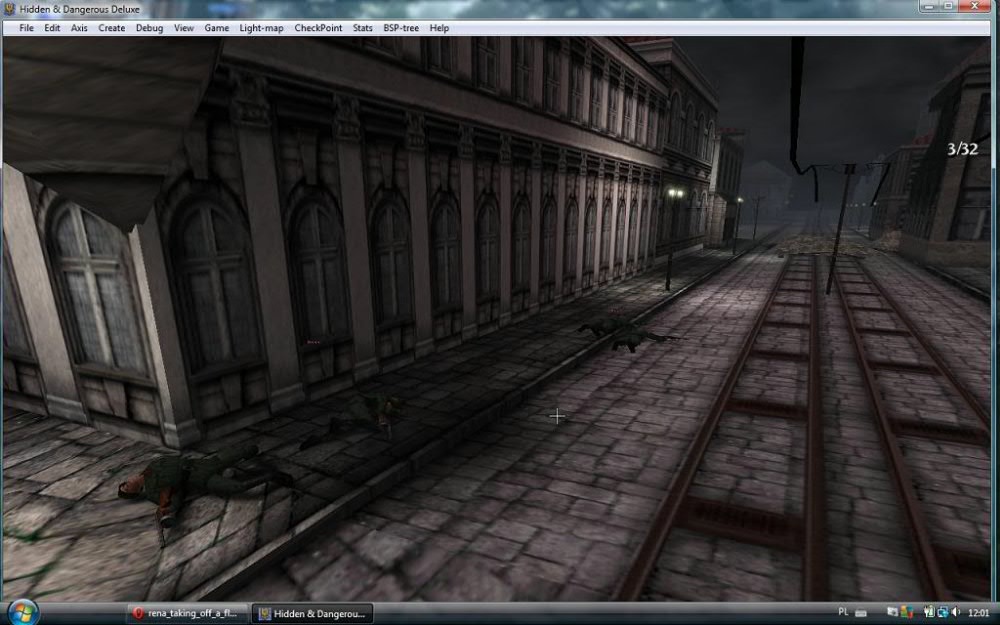Click the Hidden & Dangerous title bar icon
The width and height of the screenshot is (1000, 625).
(10, 9)
